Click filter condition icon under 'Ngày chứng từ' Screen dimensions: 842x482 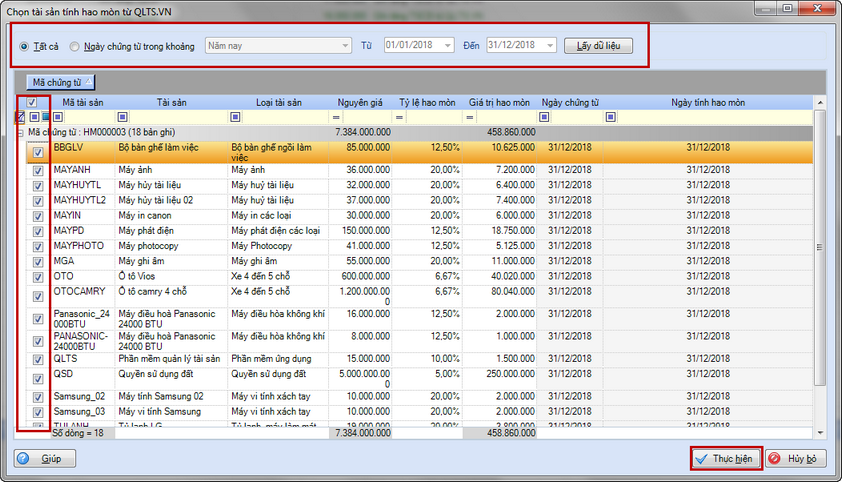(x=544, y=117)
